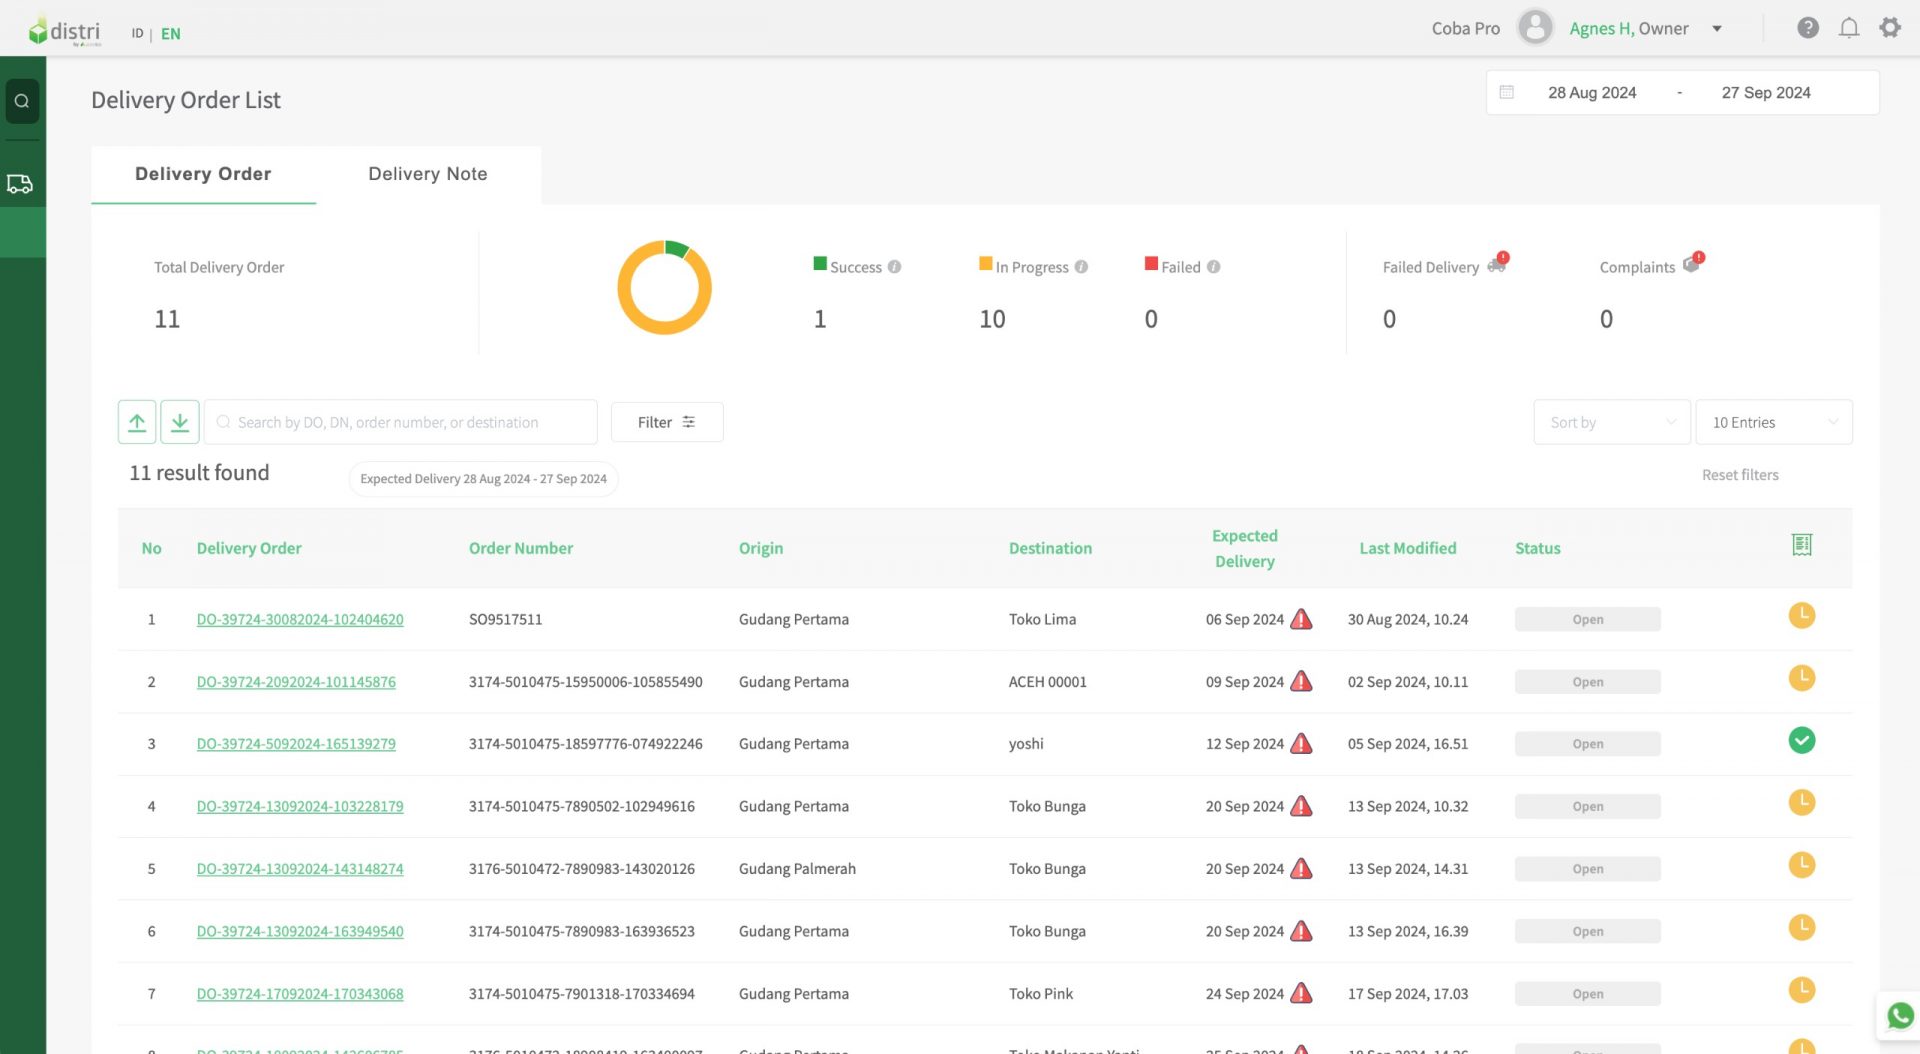Open the 10 Entries dropdown

1773,422
